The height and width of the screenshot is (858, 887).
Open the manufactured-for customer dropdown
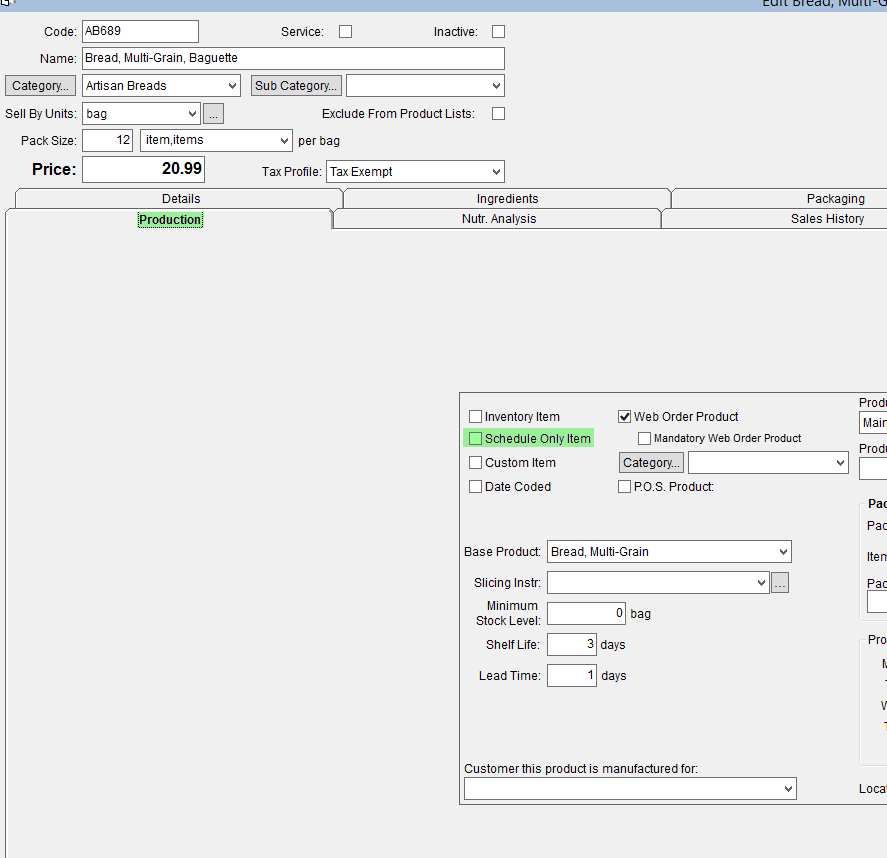click(x=630, y=788)
